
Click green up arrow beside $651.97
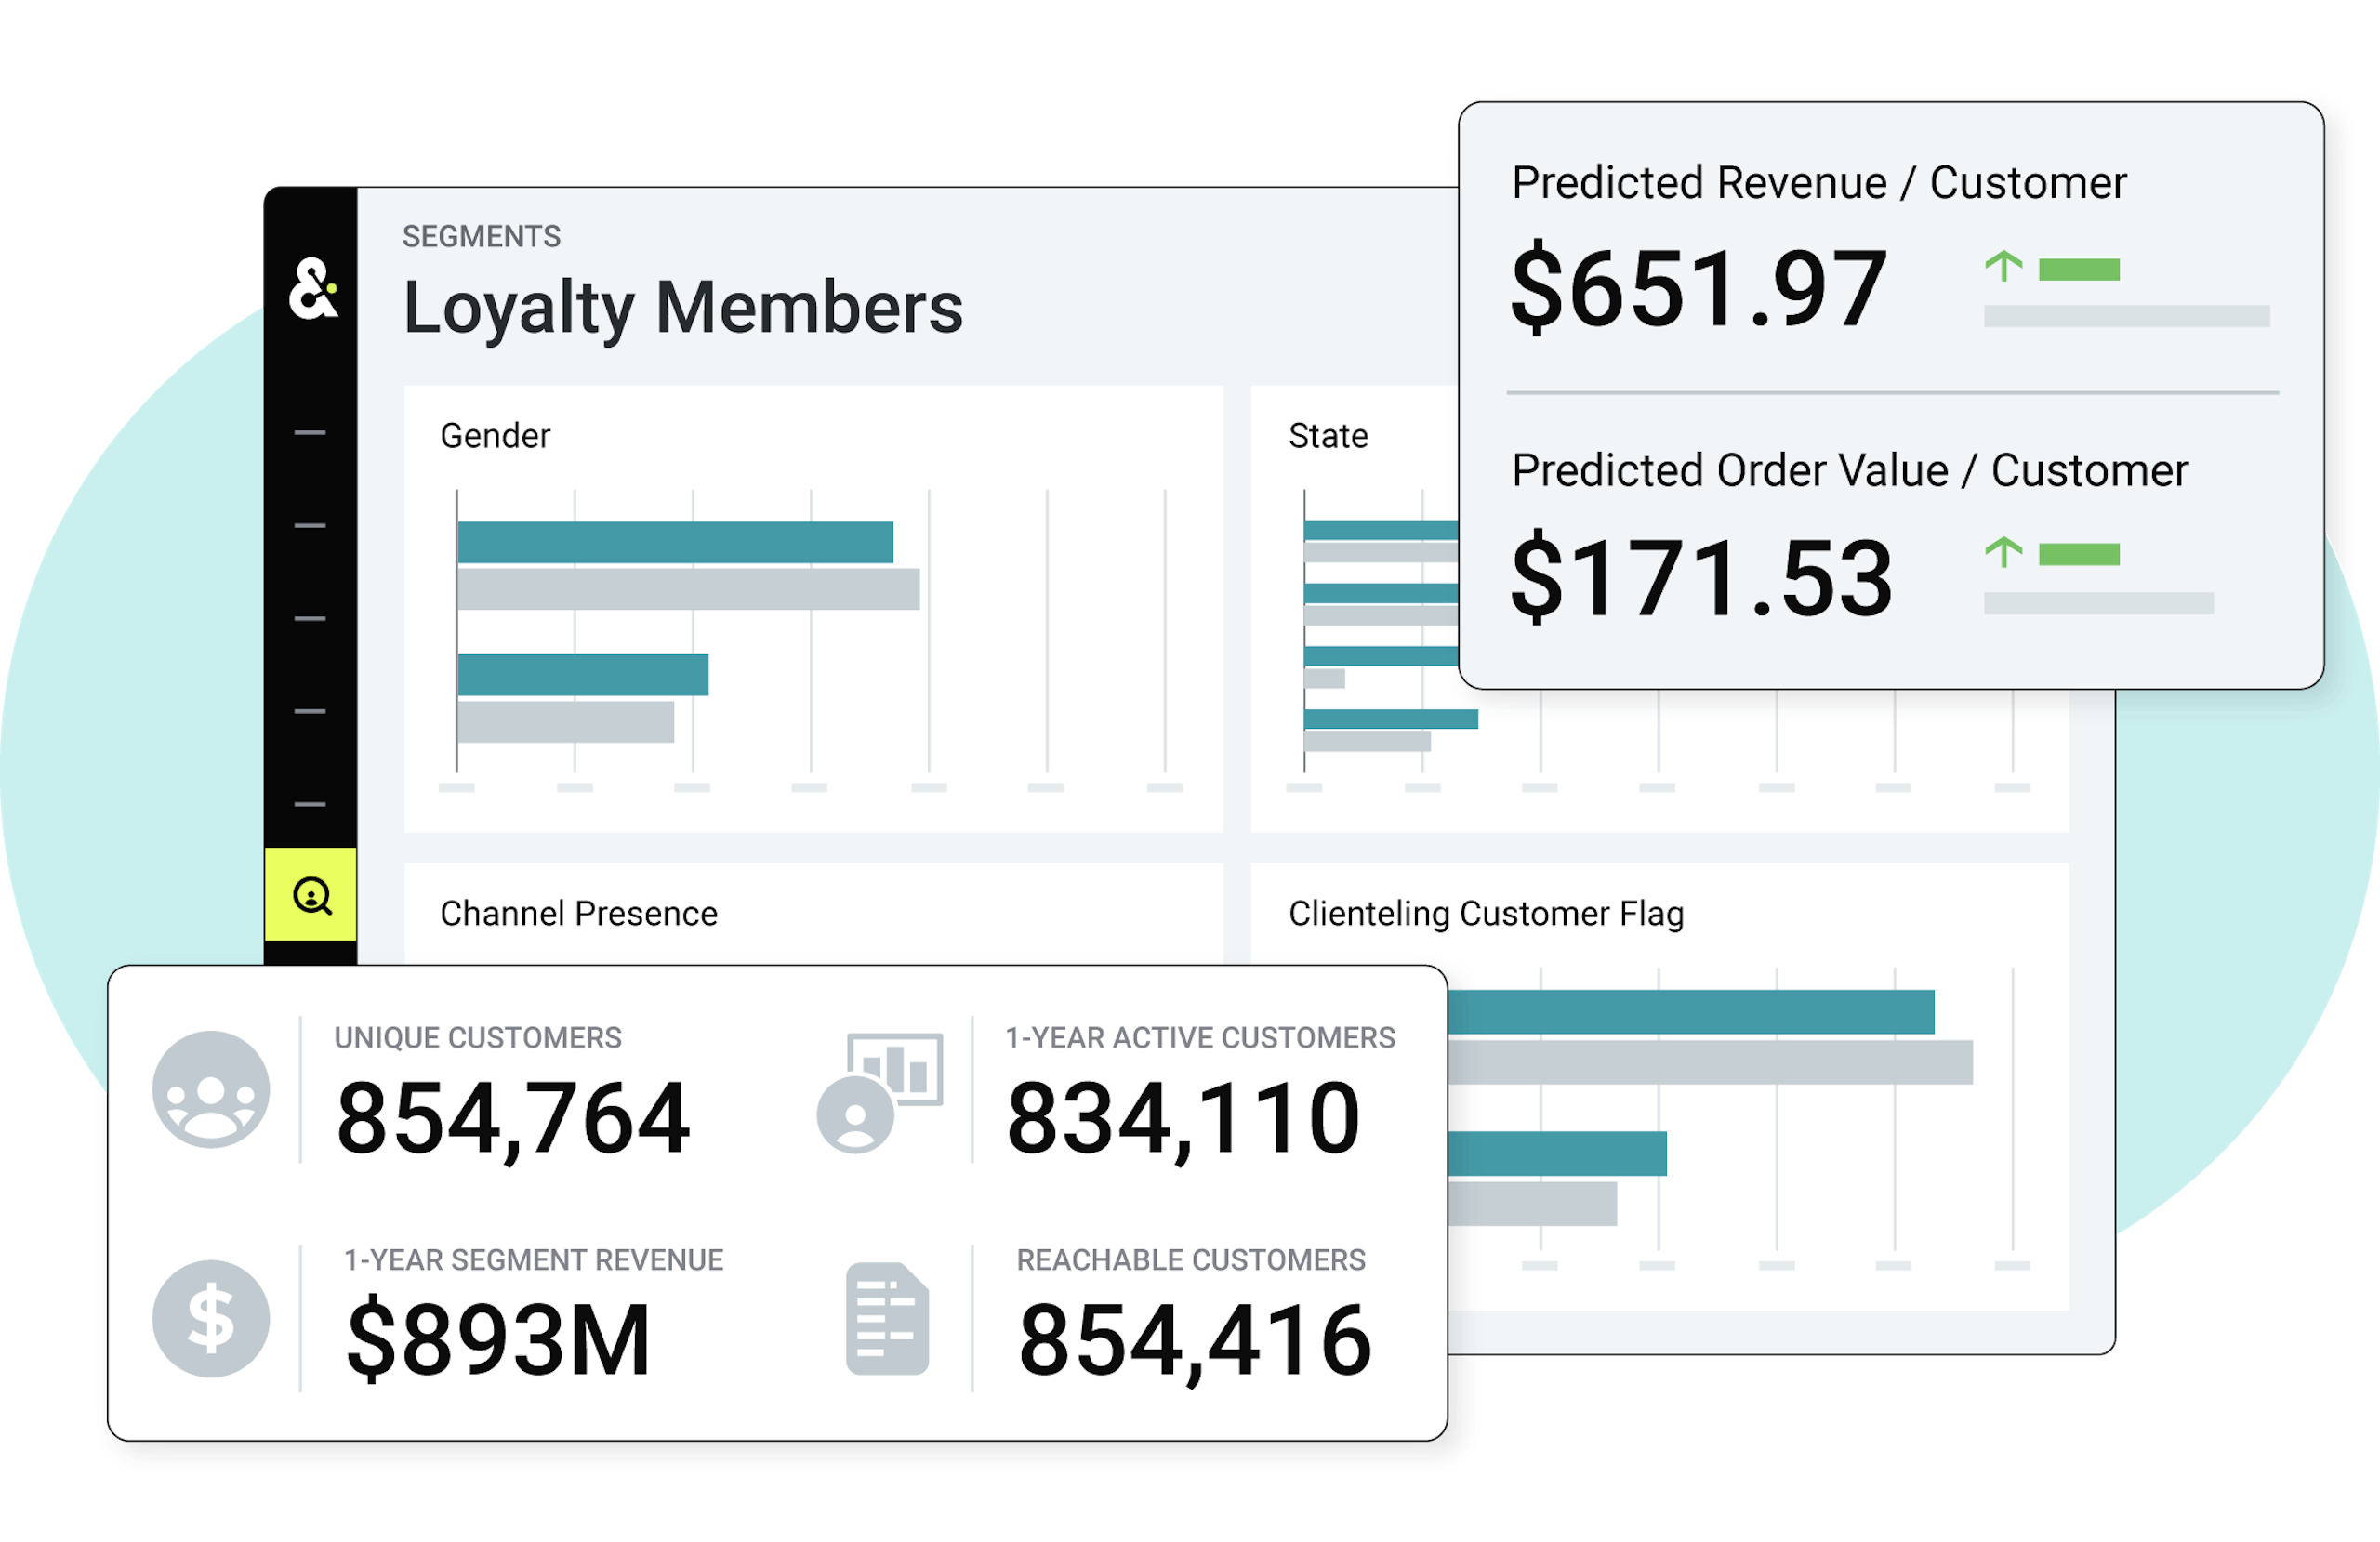point(2003,266)
